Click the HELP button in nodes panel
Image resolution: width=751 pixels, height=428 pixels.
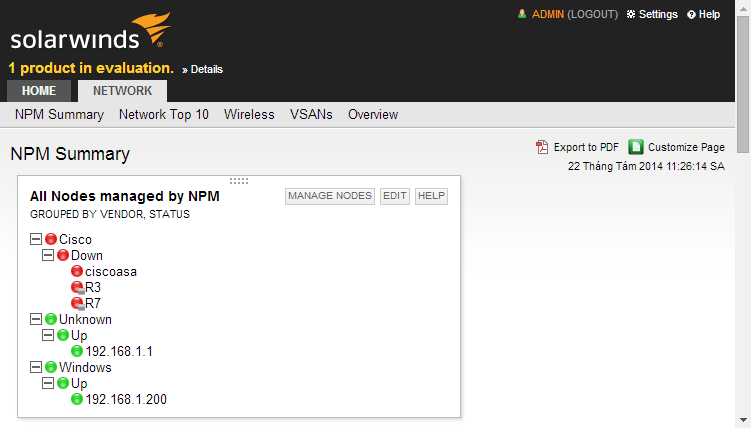[x=432, y=196]
